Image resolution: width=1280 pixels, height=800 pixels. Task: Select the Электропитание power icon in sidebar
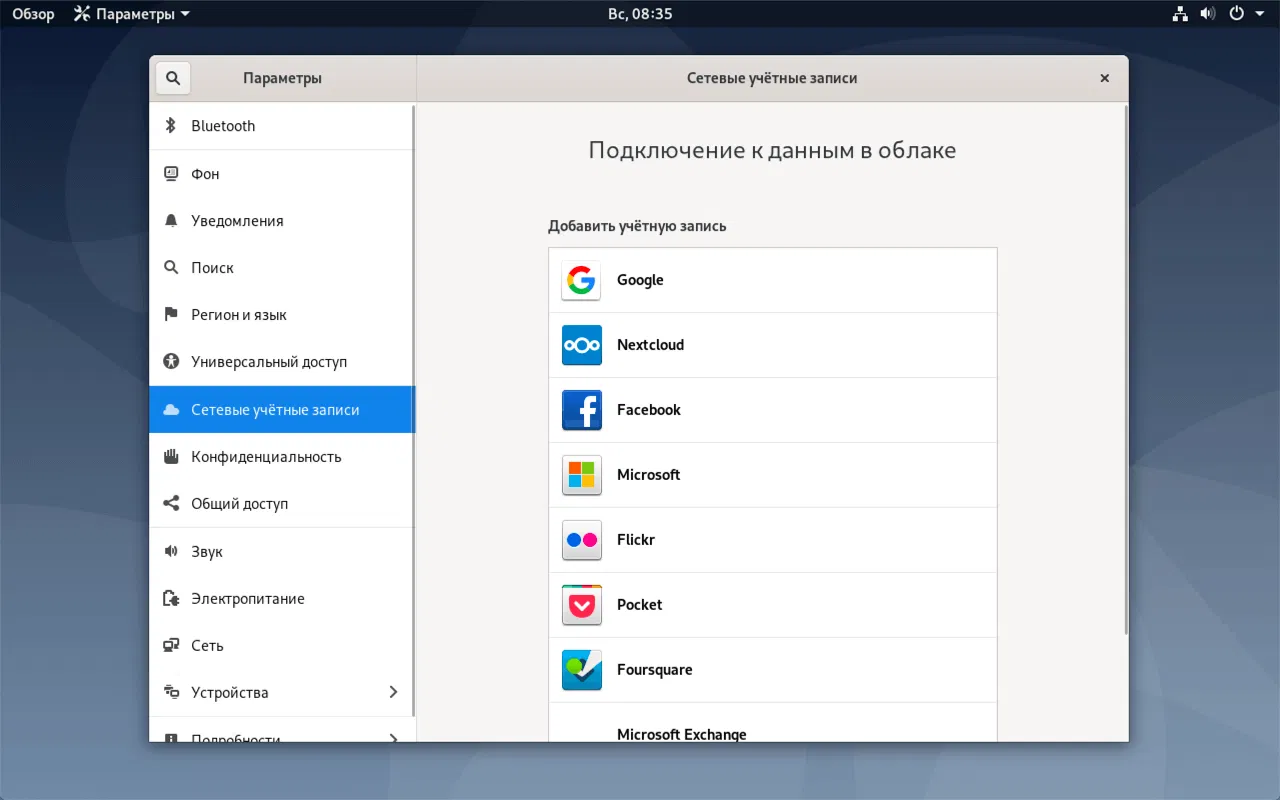(x=171, y=598)
